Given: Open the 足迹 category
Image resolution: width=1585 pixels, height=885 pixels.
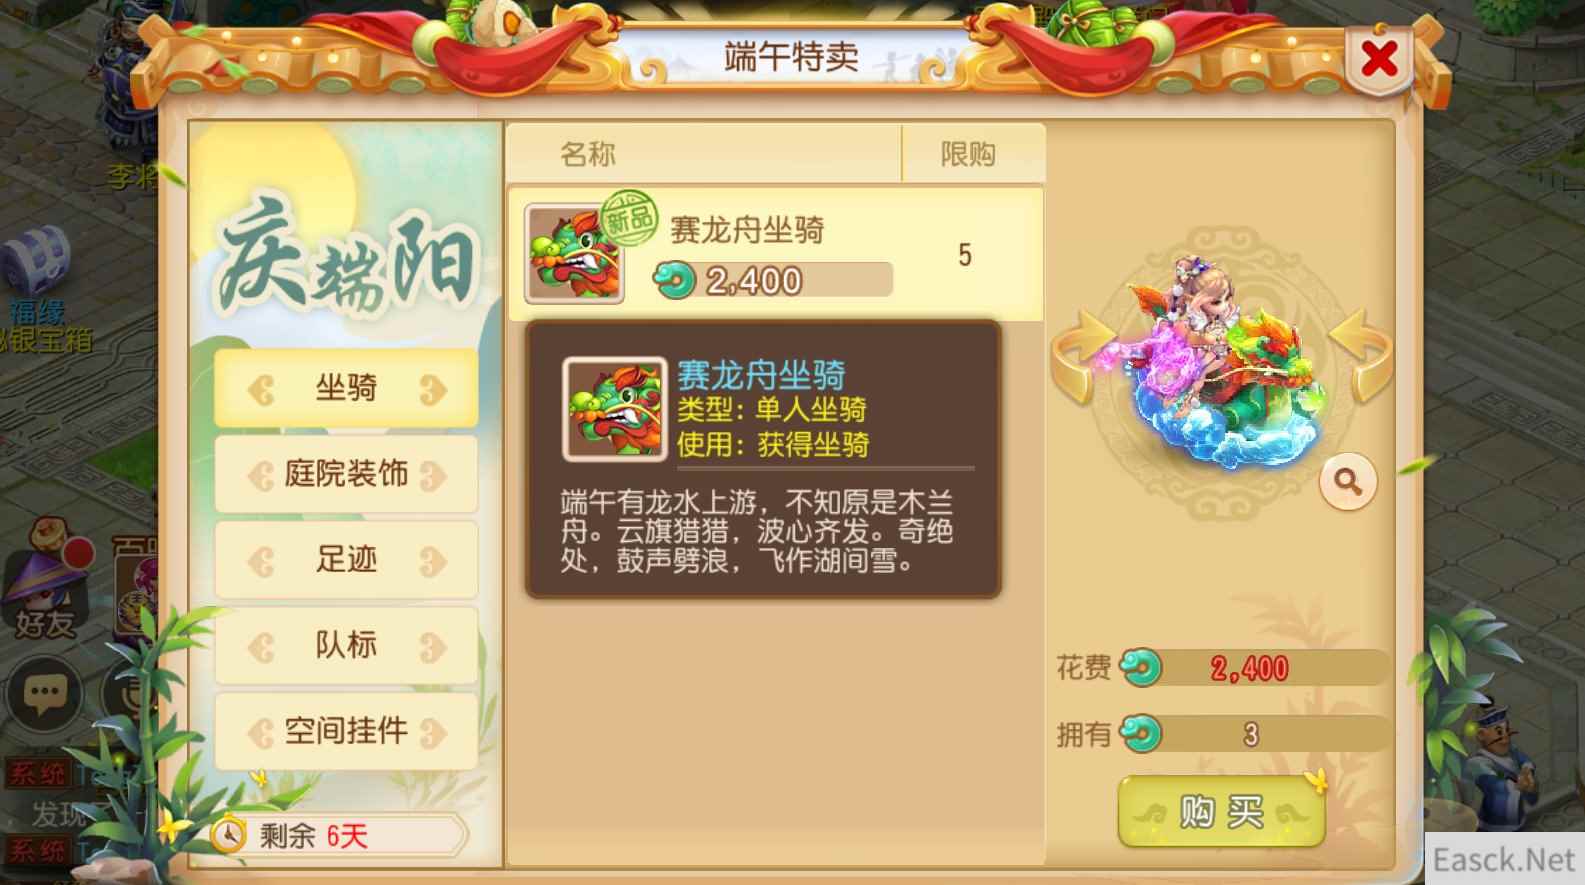Looking at the screenshot, I should (346, 560).
